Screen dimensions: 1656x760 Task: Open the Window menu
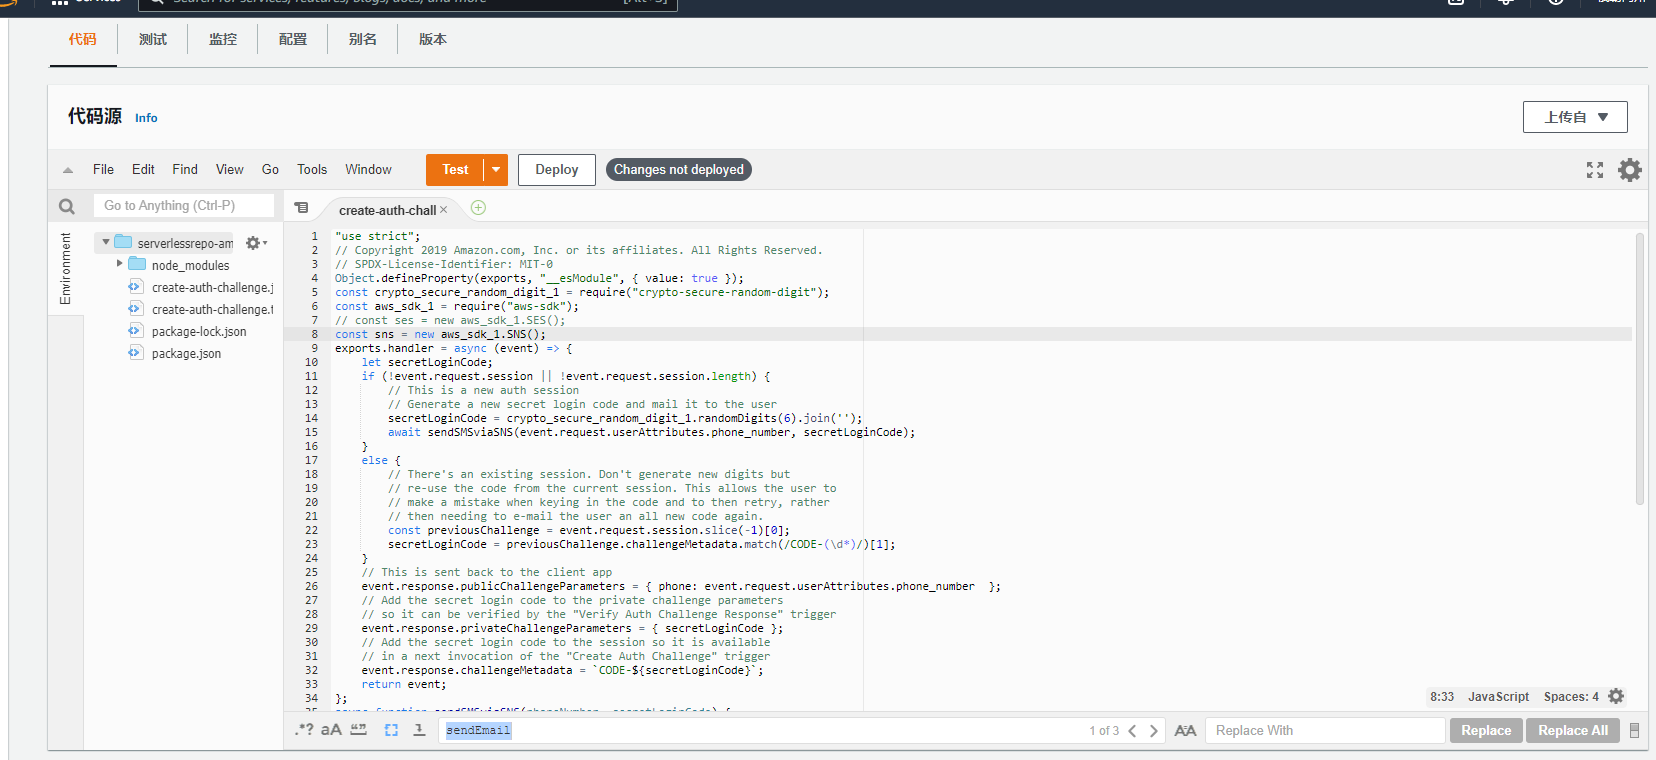coord(369,170)
